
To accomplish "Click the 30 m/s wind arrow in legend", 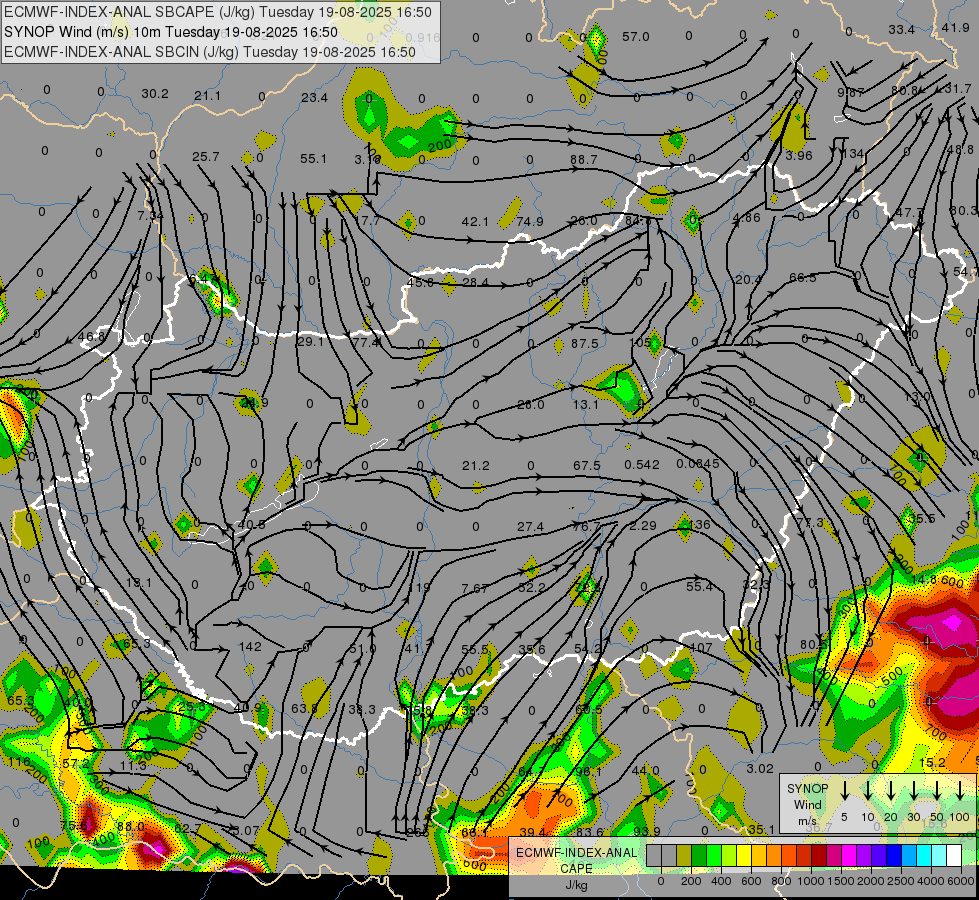I will click(x=913, y=791).
